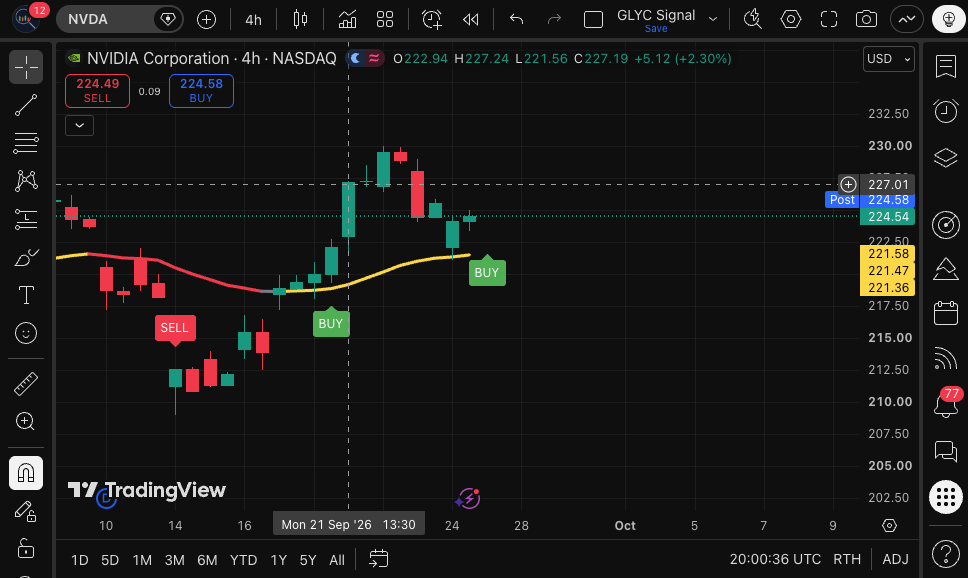Select the pattern drawing tool
Viewport: 968px width, 578px height.
[26, 181]
